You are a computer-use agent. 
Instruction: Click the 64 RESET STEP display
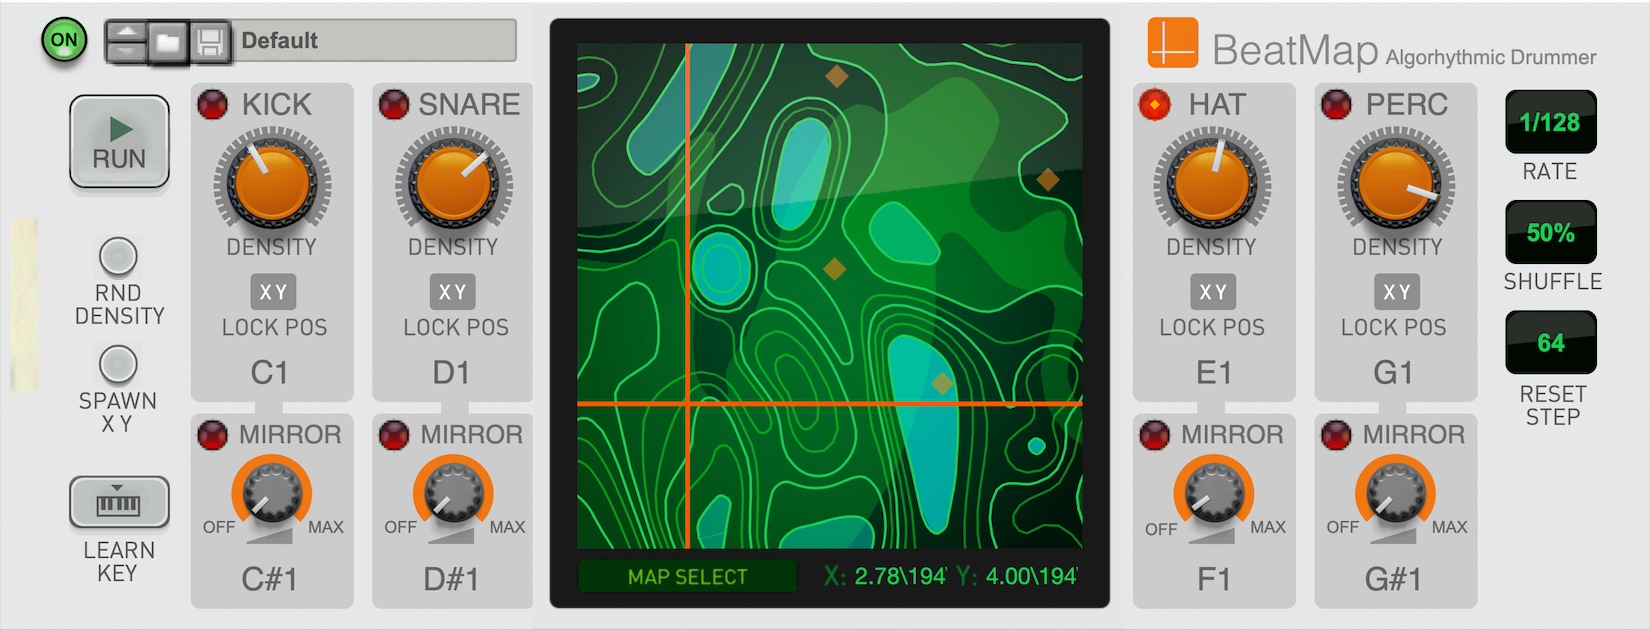pos(1551,342)
